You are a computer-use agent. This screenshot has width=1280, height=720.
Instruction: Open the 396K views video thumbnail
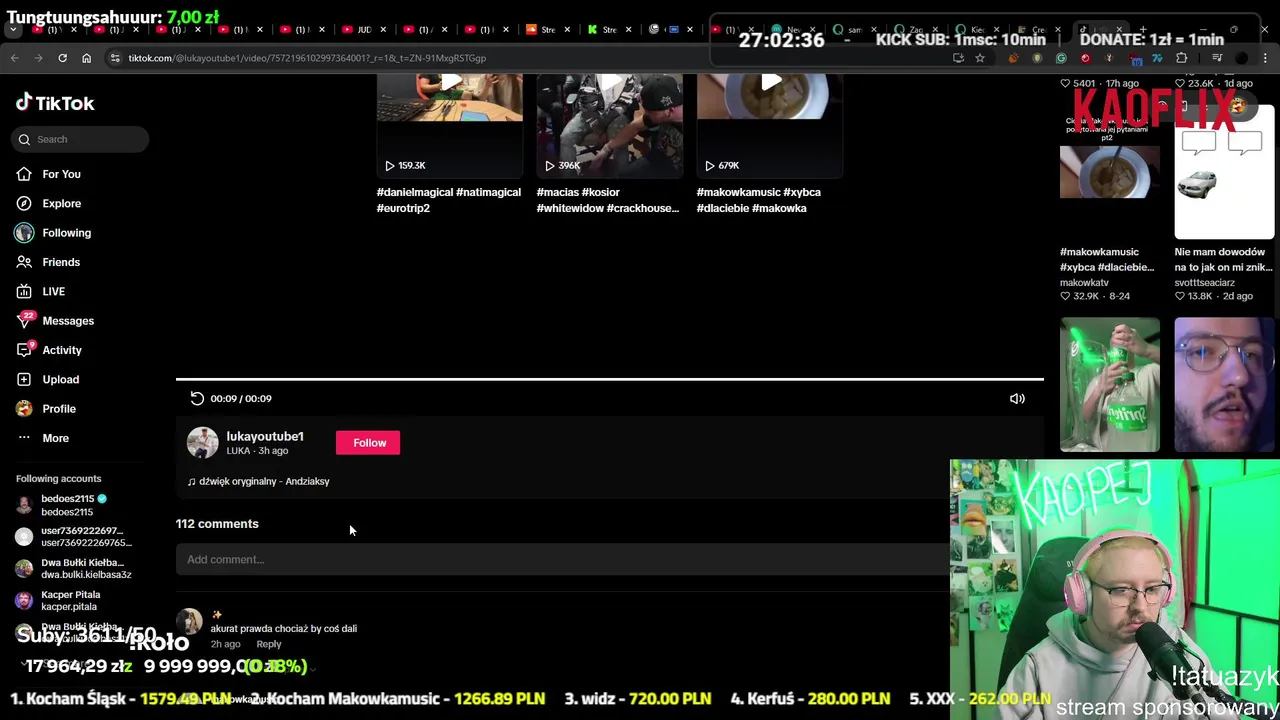(609, 125)
